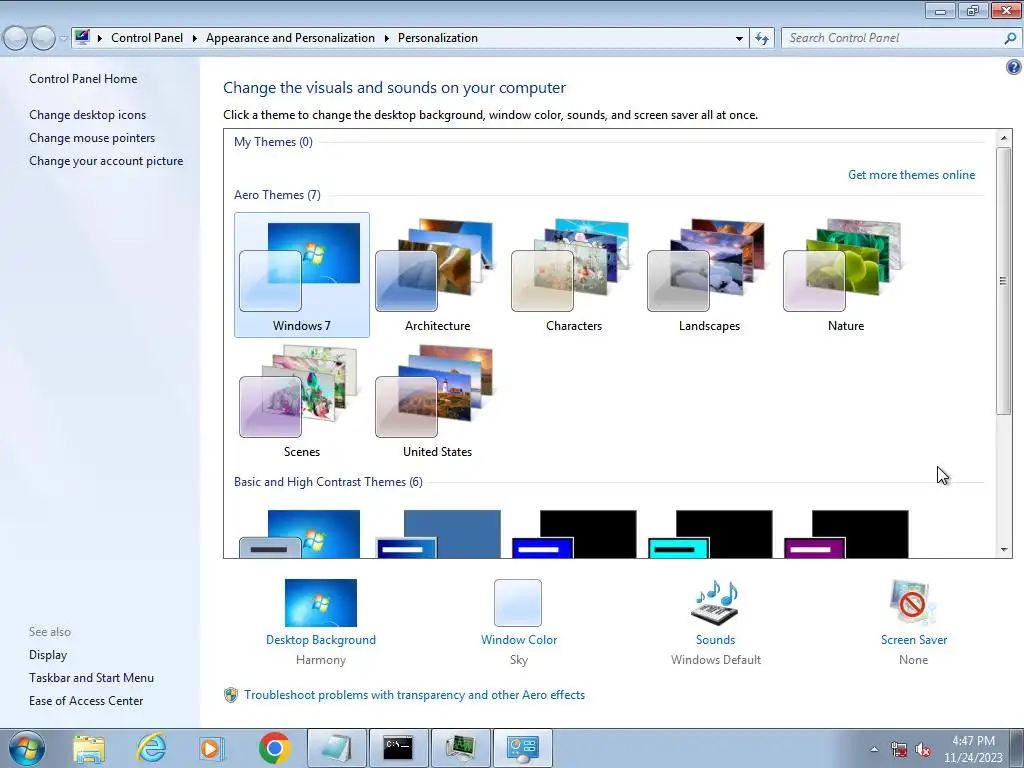This screenshot has width=1024, height=768.
Task: Open Change your account picture
Action: click(106, 161)
